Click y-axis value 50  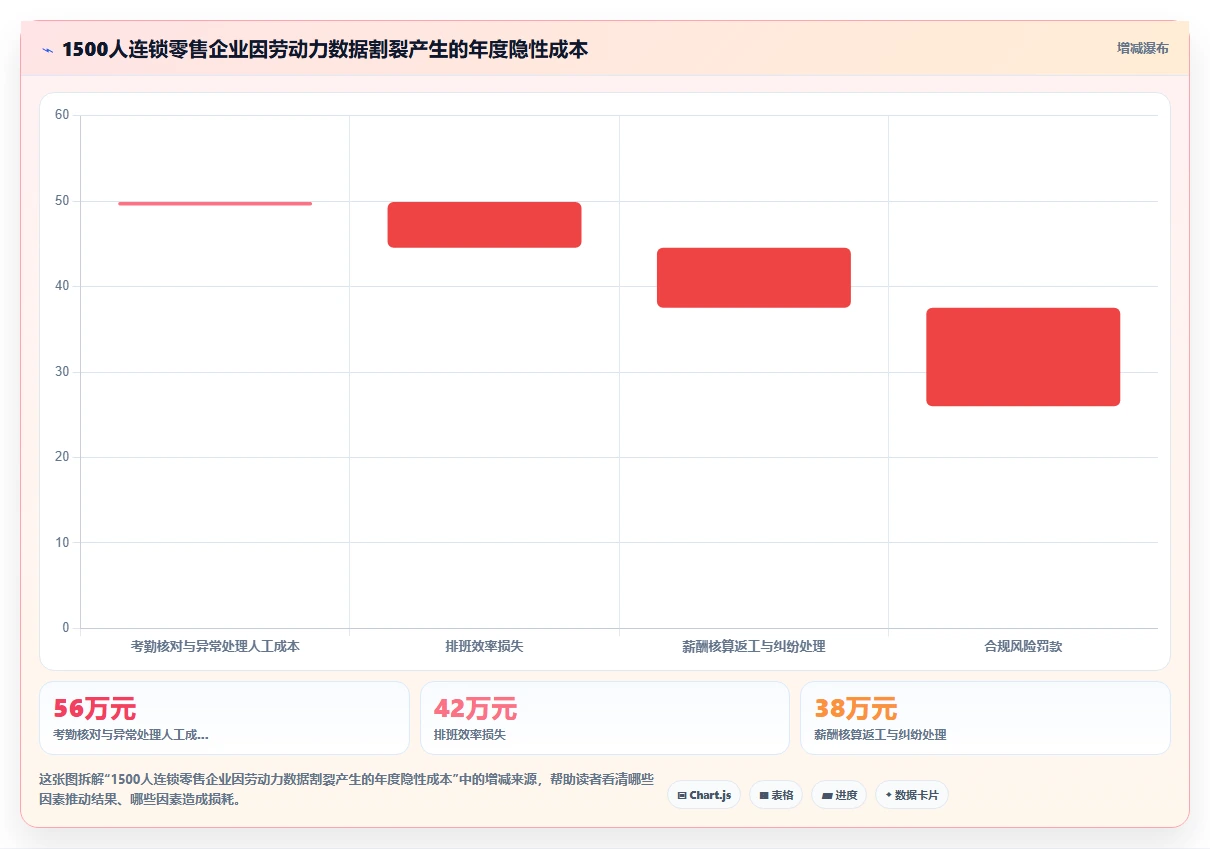click(x=62, y=201)
